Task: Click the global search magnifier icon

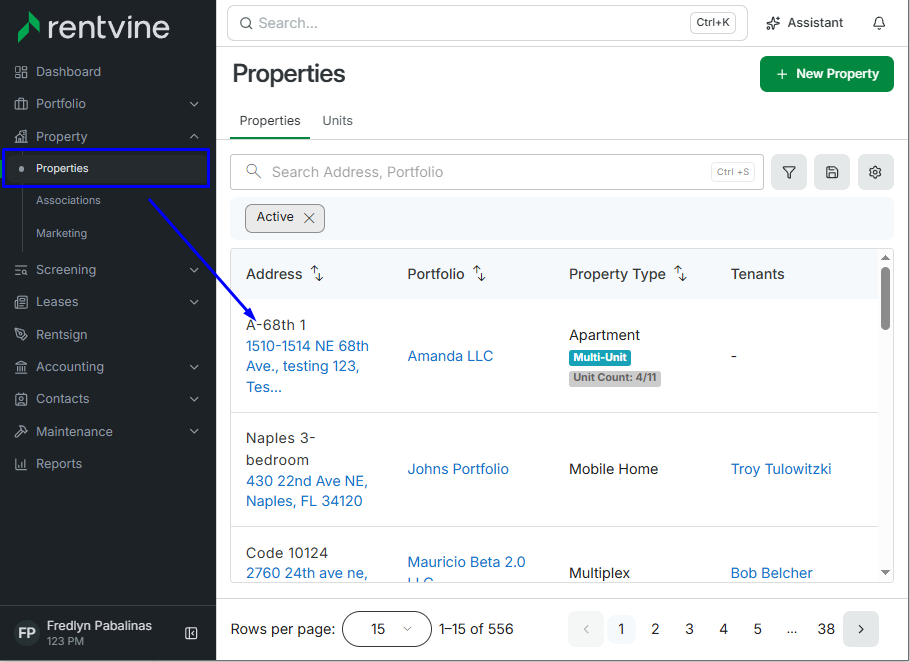Action: coord(246,23)
